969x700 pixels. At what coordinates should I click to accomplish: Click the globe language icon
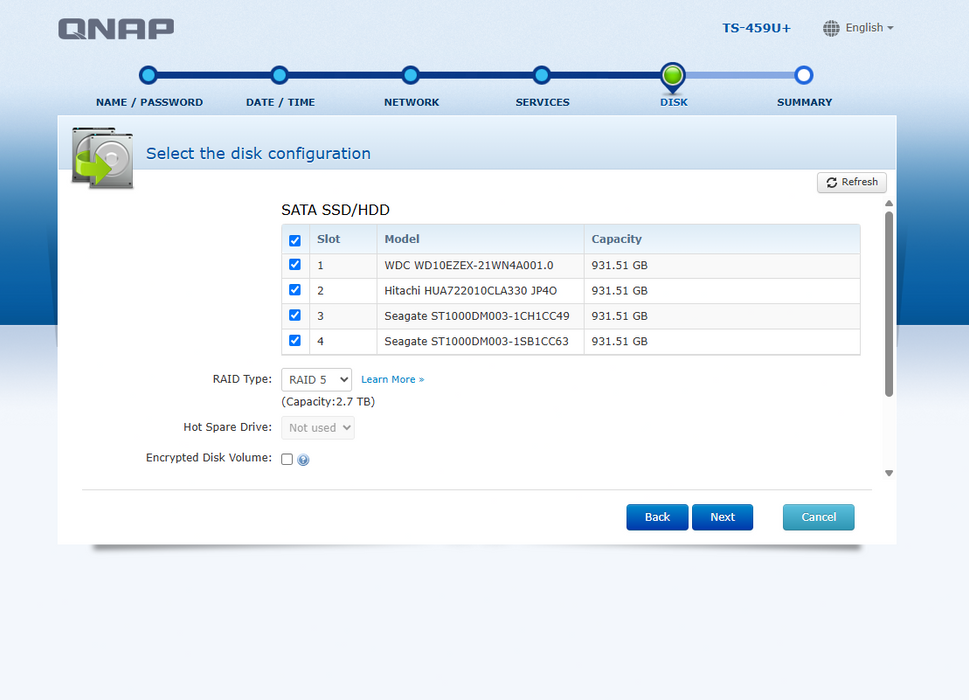tap(831, 28)
